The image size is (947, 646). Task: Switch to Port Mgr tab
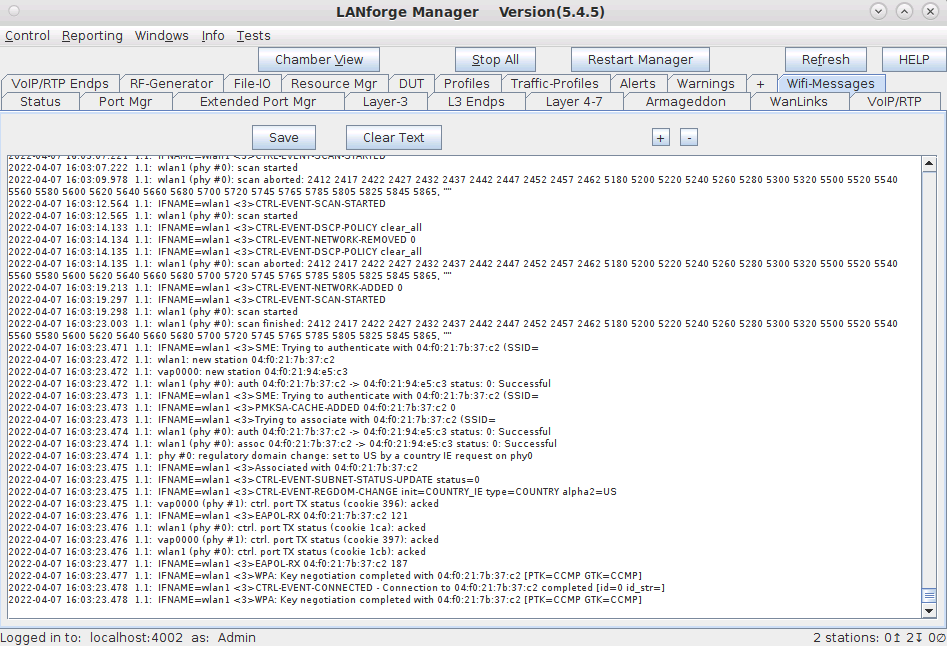click(126, 101)
